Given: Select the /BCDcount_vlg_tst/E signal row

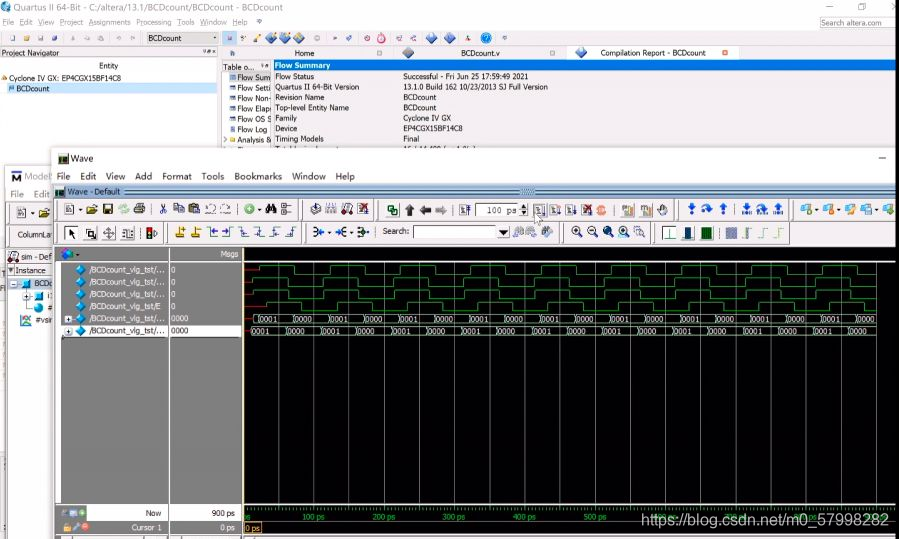Looking at the screenshot, I should click(124, 306).
